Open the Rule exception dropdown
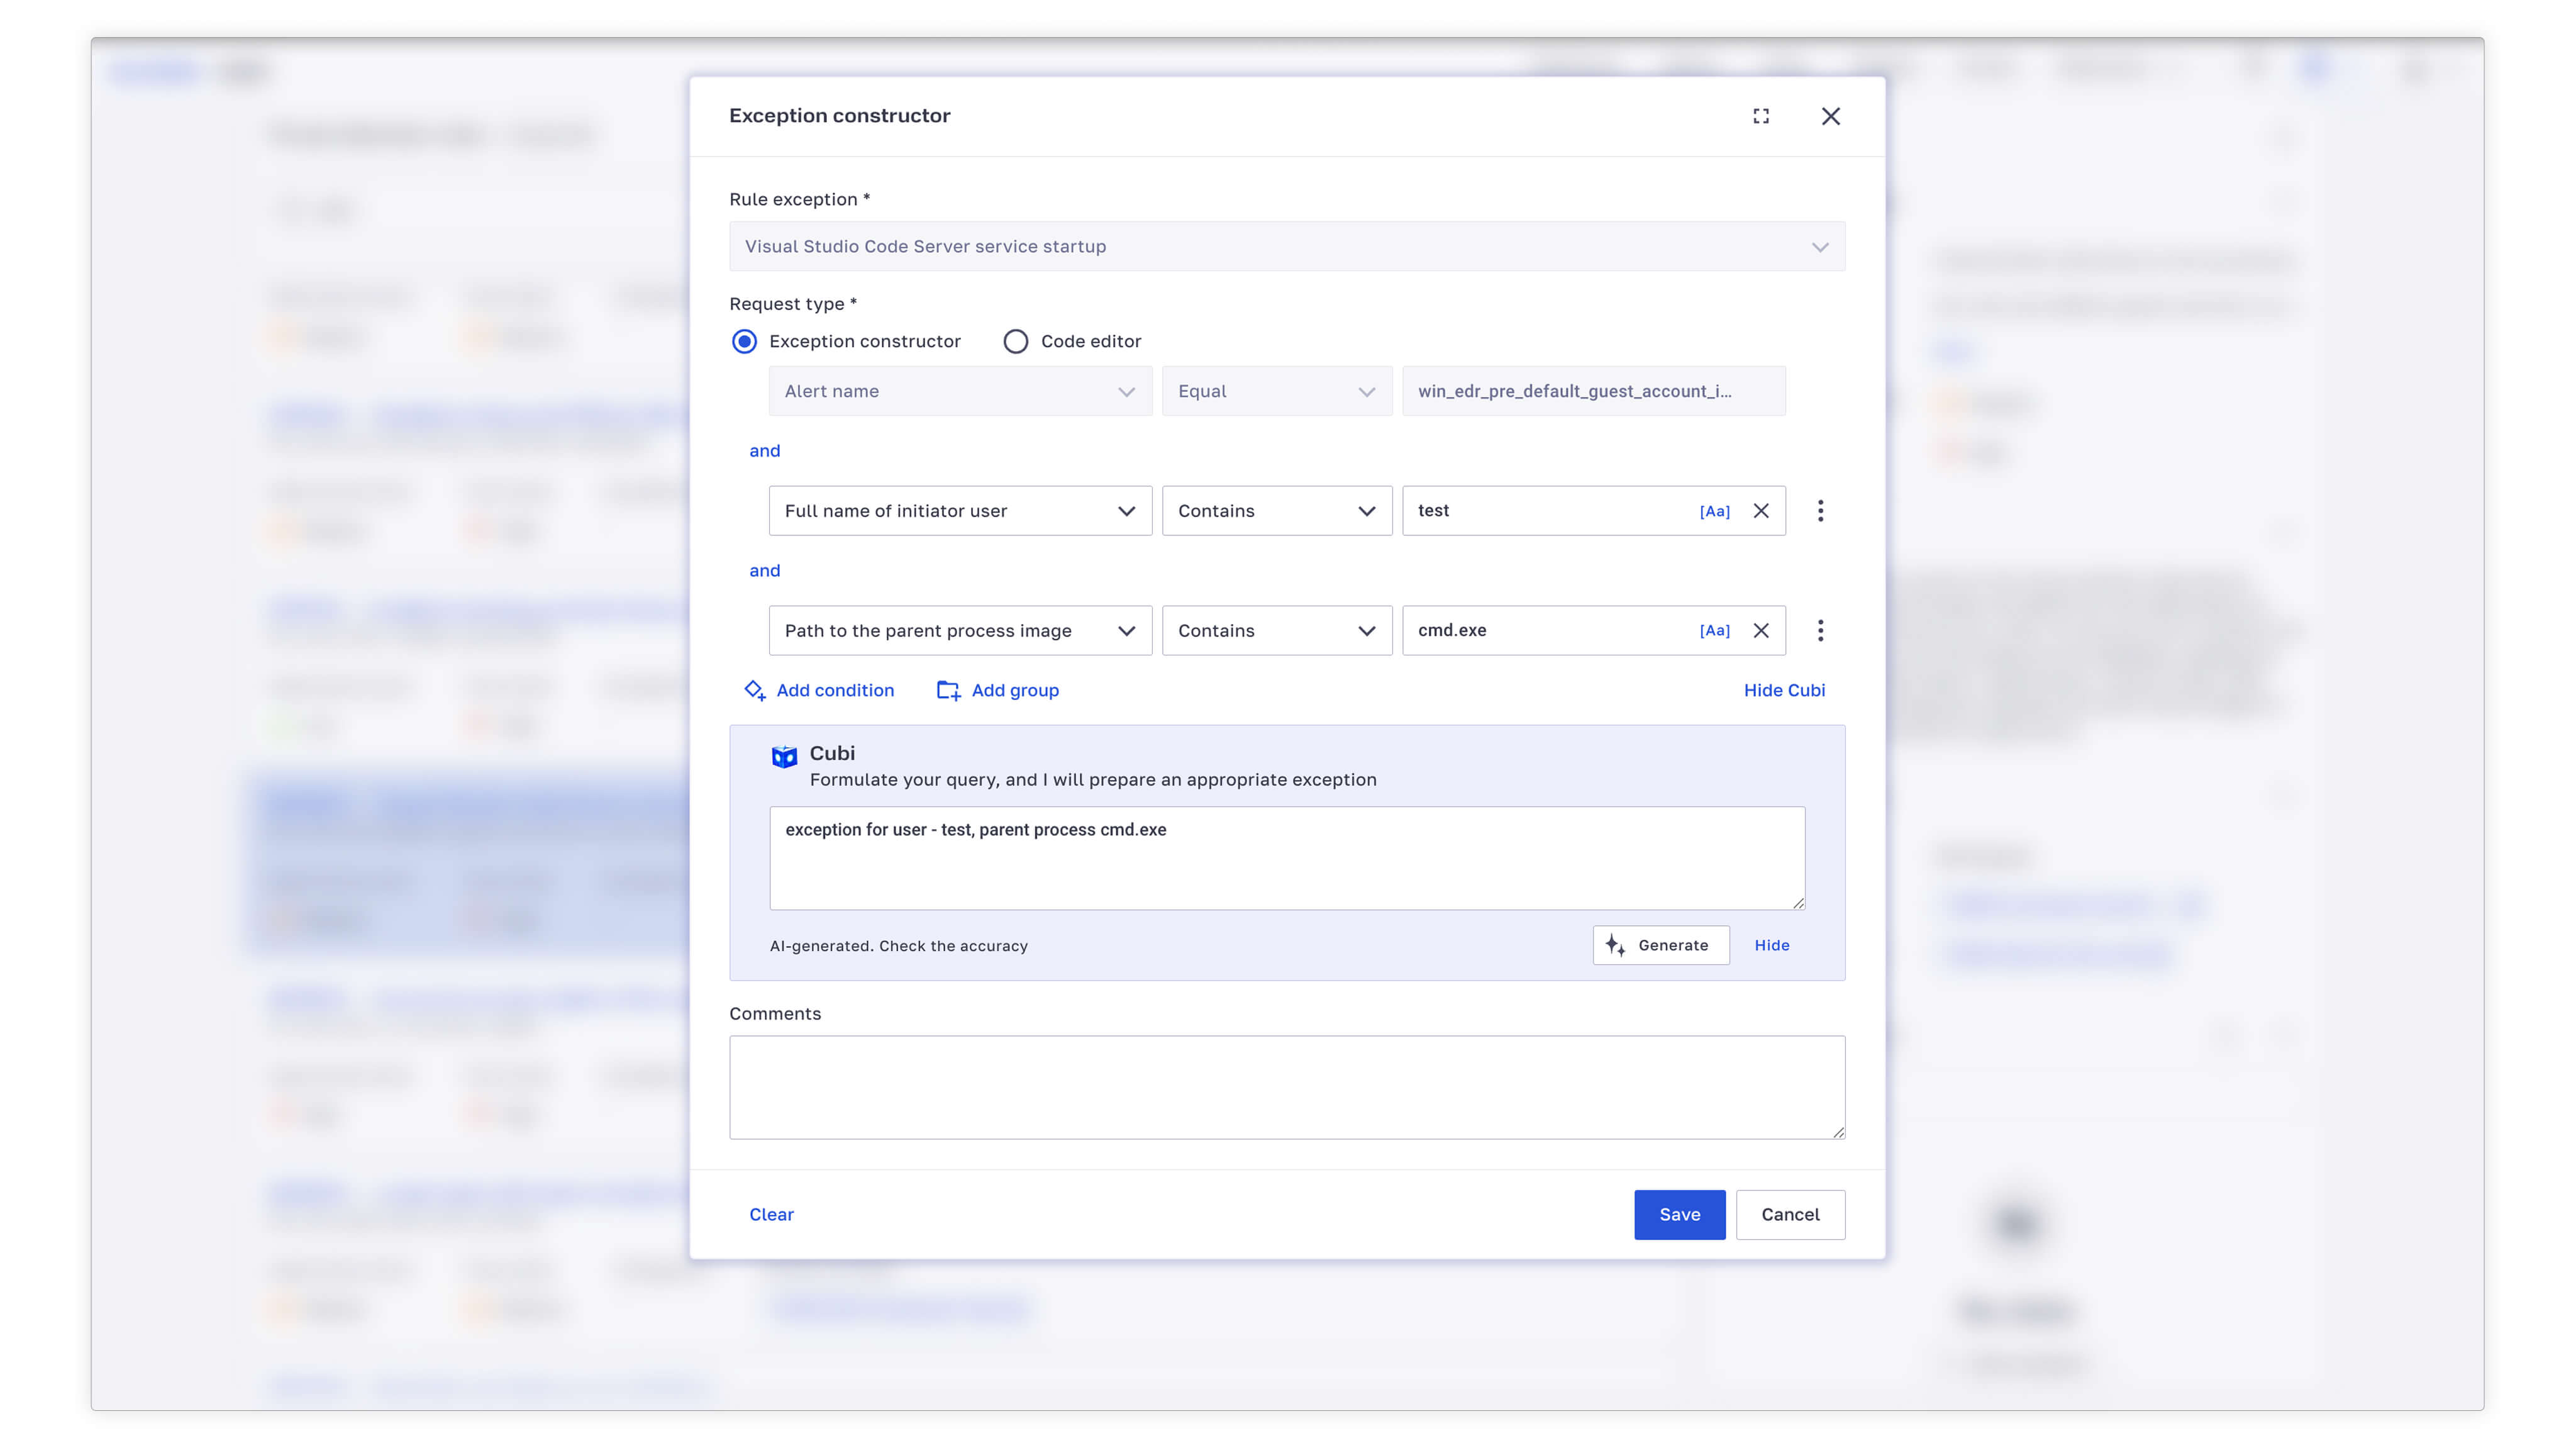The image size is (2576, 1448). point(1287,246)
